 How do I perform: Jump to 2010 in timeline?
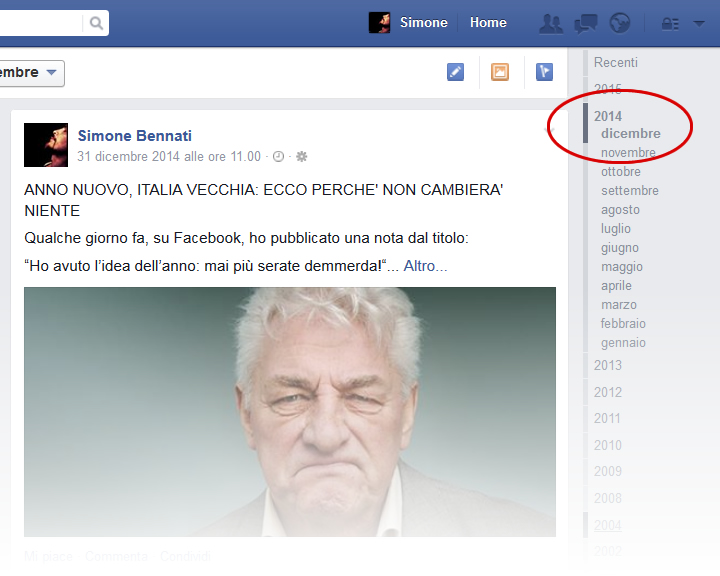(608, 445)
